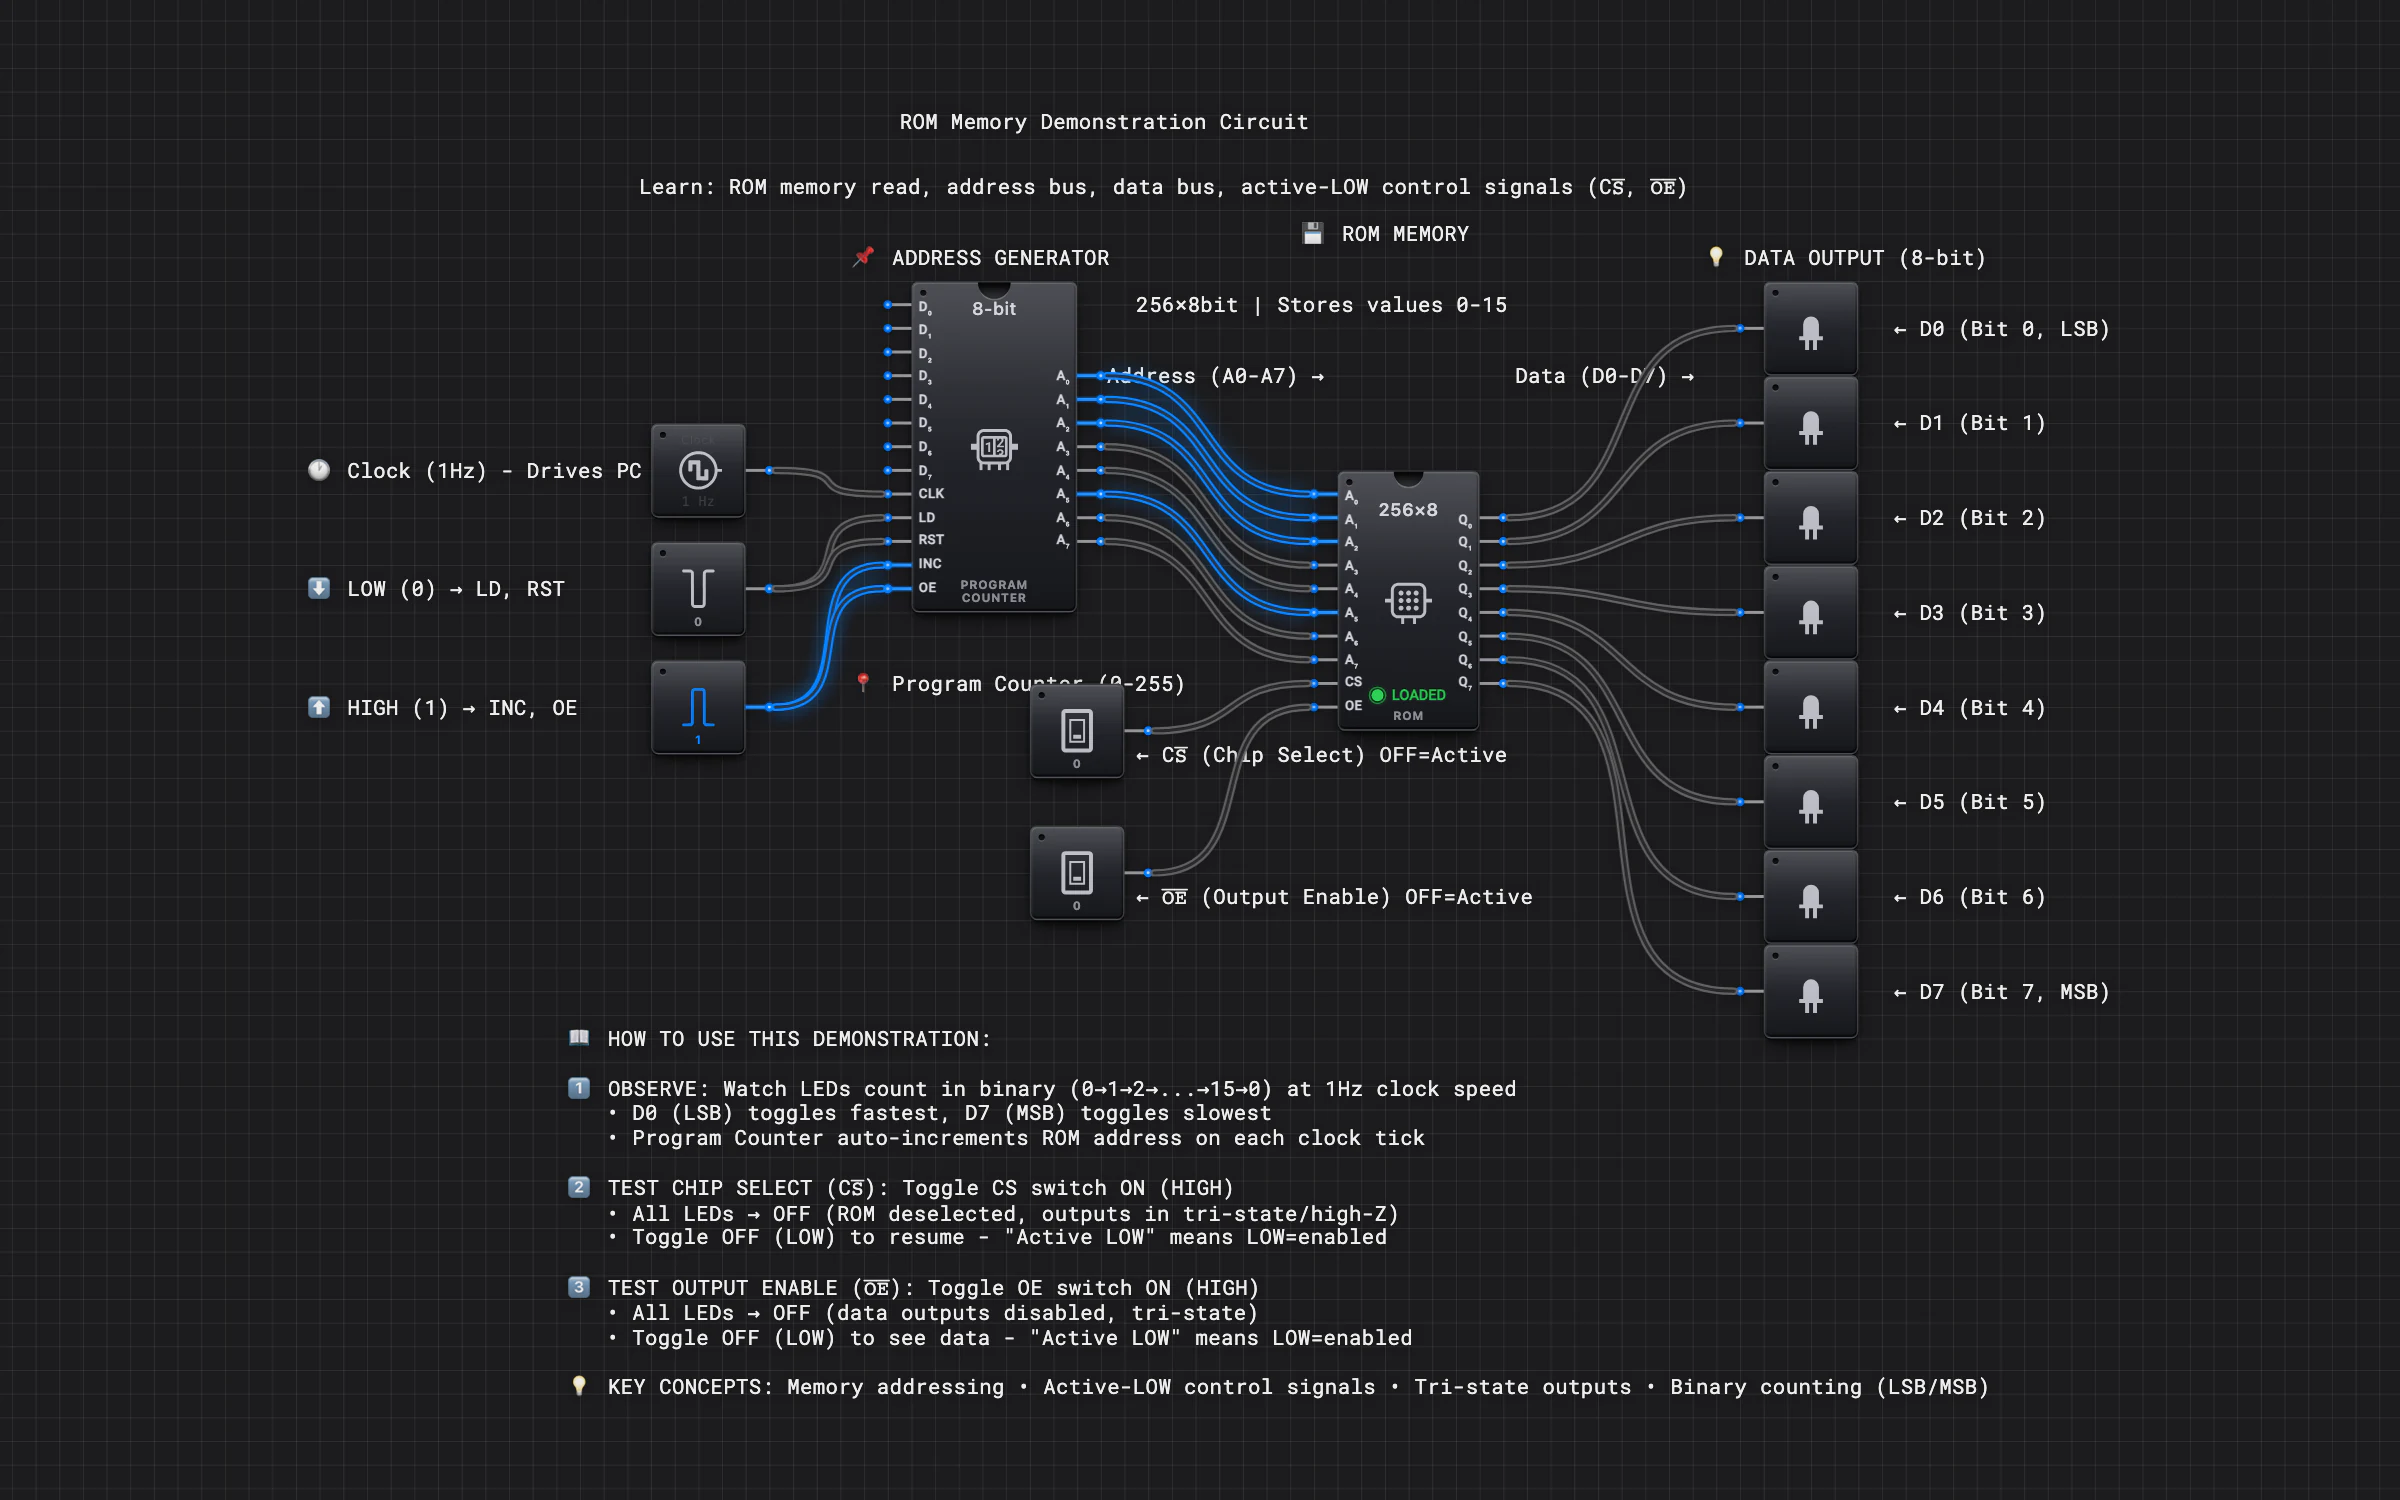Toggle the CS Chip Select switch
The height and width of the screenshot is (1500, 2400).
tap(1077, 731)
